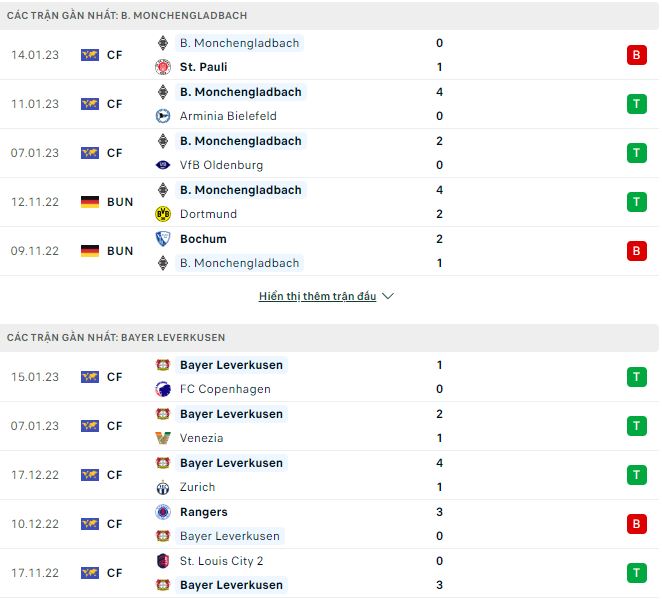Click the Arminia Bielefeld club crest
Viewport: 662px width, 599px height.
click(x=163, y=116)
